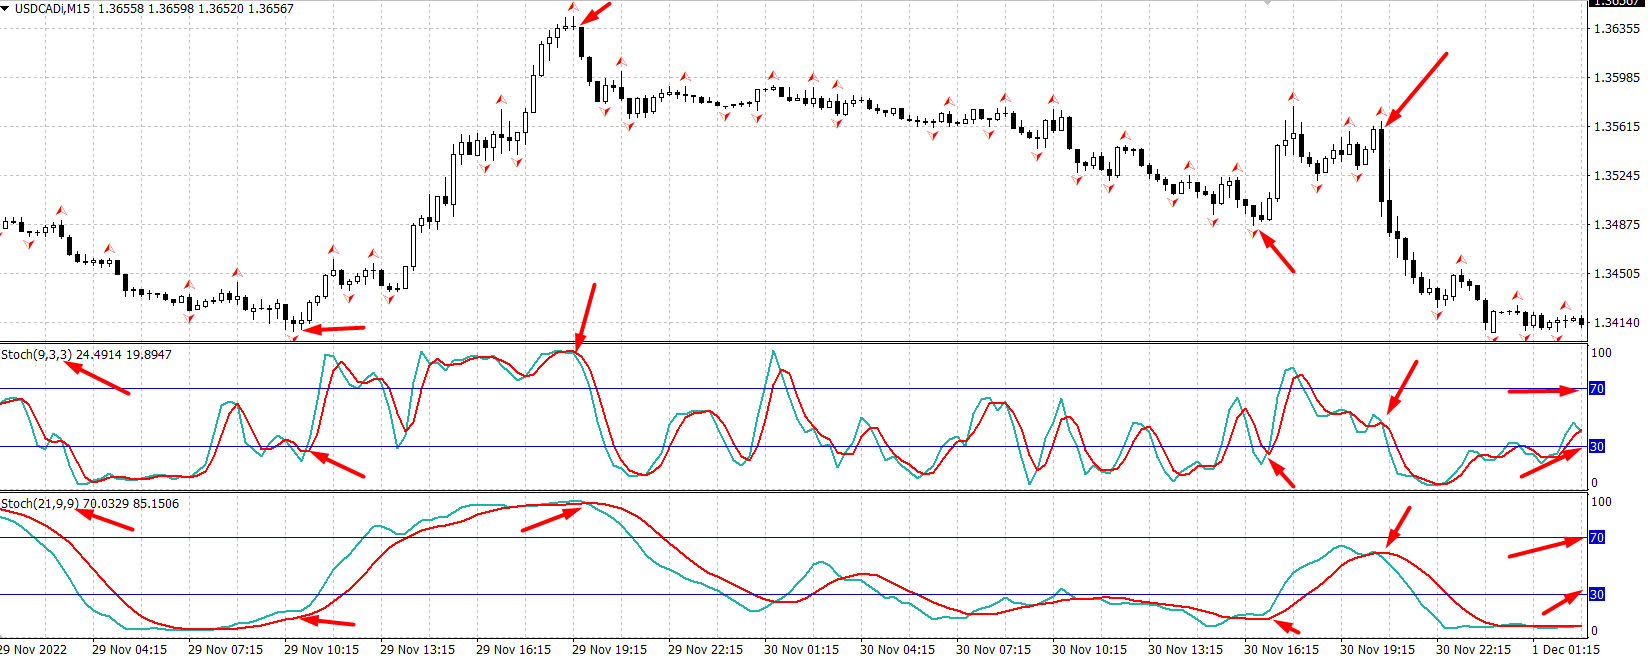
Task: Click the 70 level tag in Stoch(9,3,3) panel
Action: point(1597,388)
